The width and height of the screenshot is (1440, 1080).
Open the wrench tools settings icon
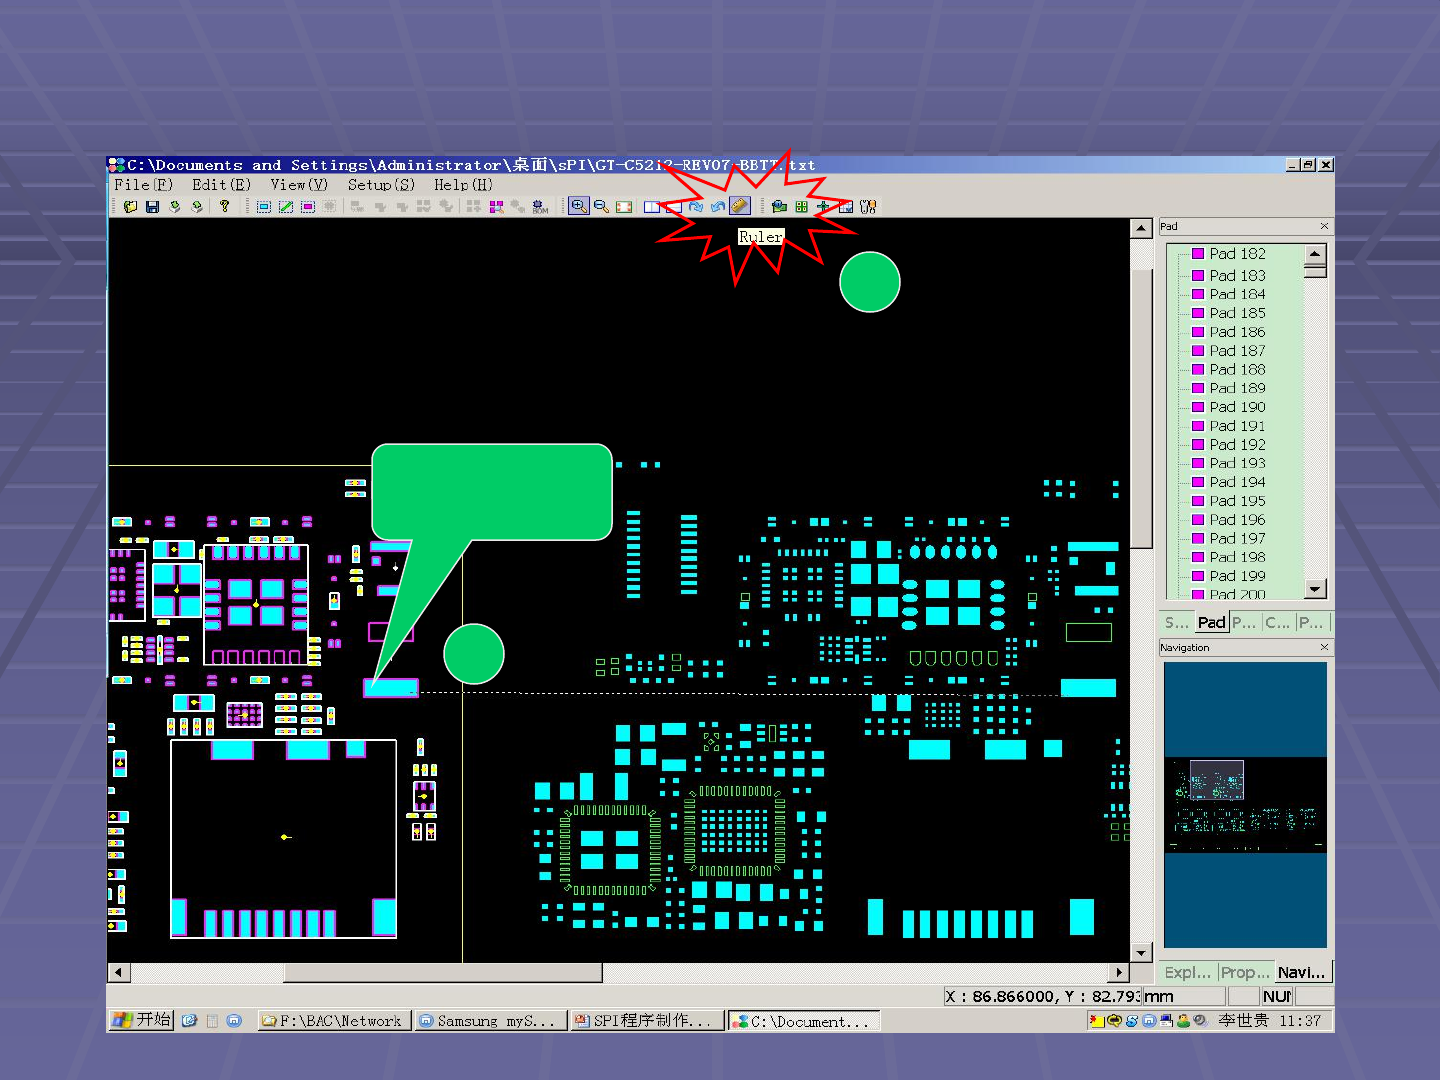[x=868, y=207]
